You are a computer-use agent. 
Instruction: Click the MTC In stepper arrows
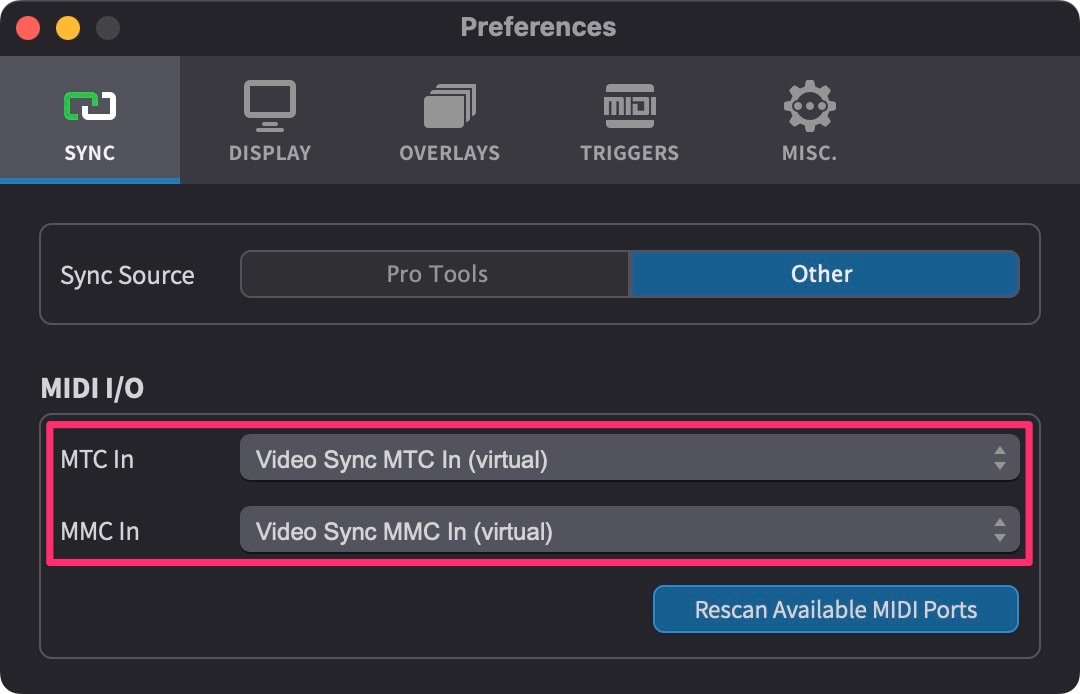[x=999, y=458]
